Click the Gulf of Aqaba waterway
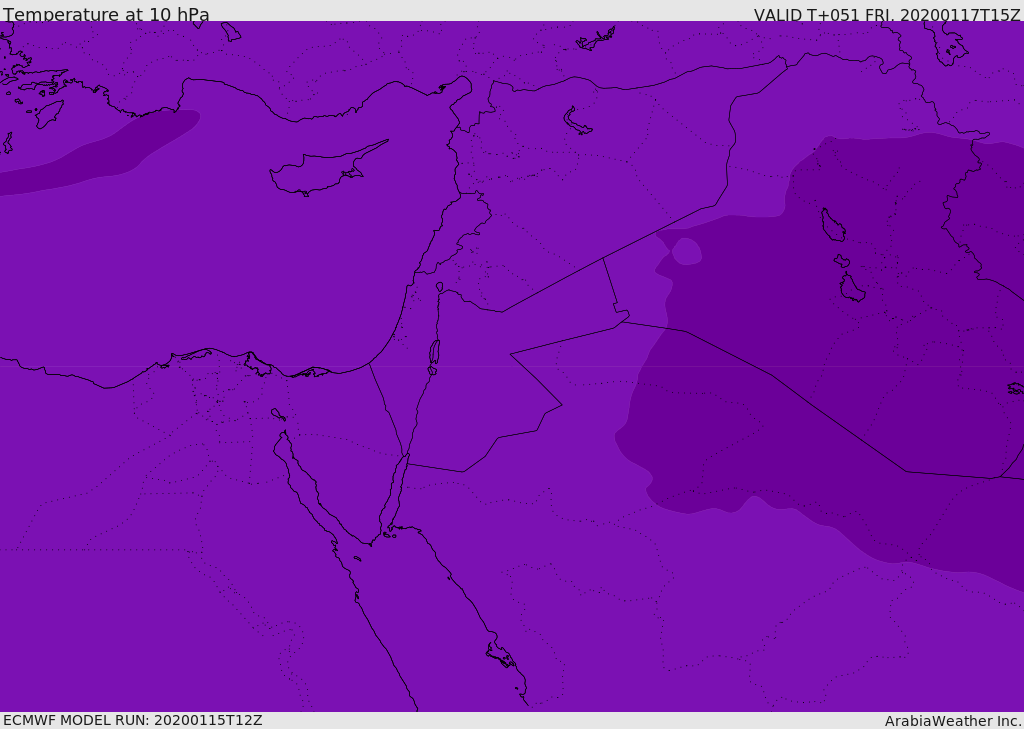The image size is (1024, 729). coord(394,496)
